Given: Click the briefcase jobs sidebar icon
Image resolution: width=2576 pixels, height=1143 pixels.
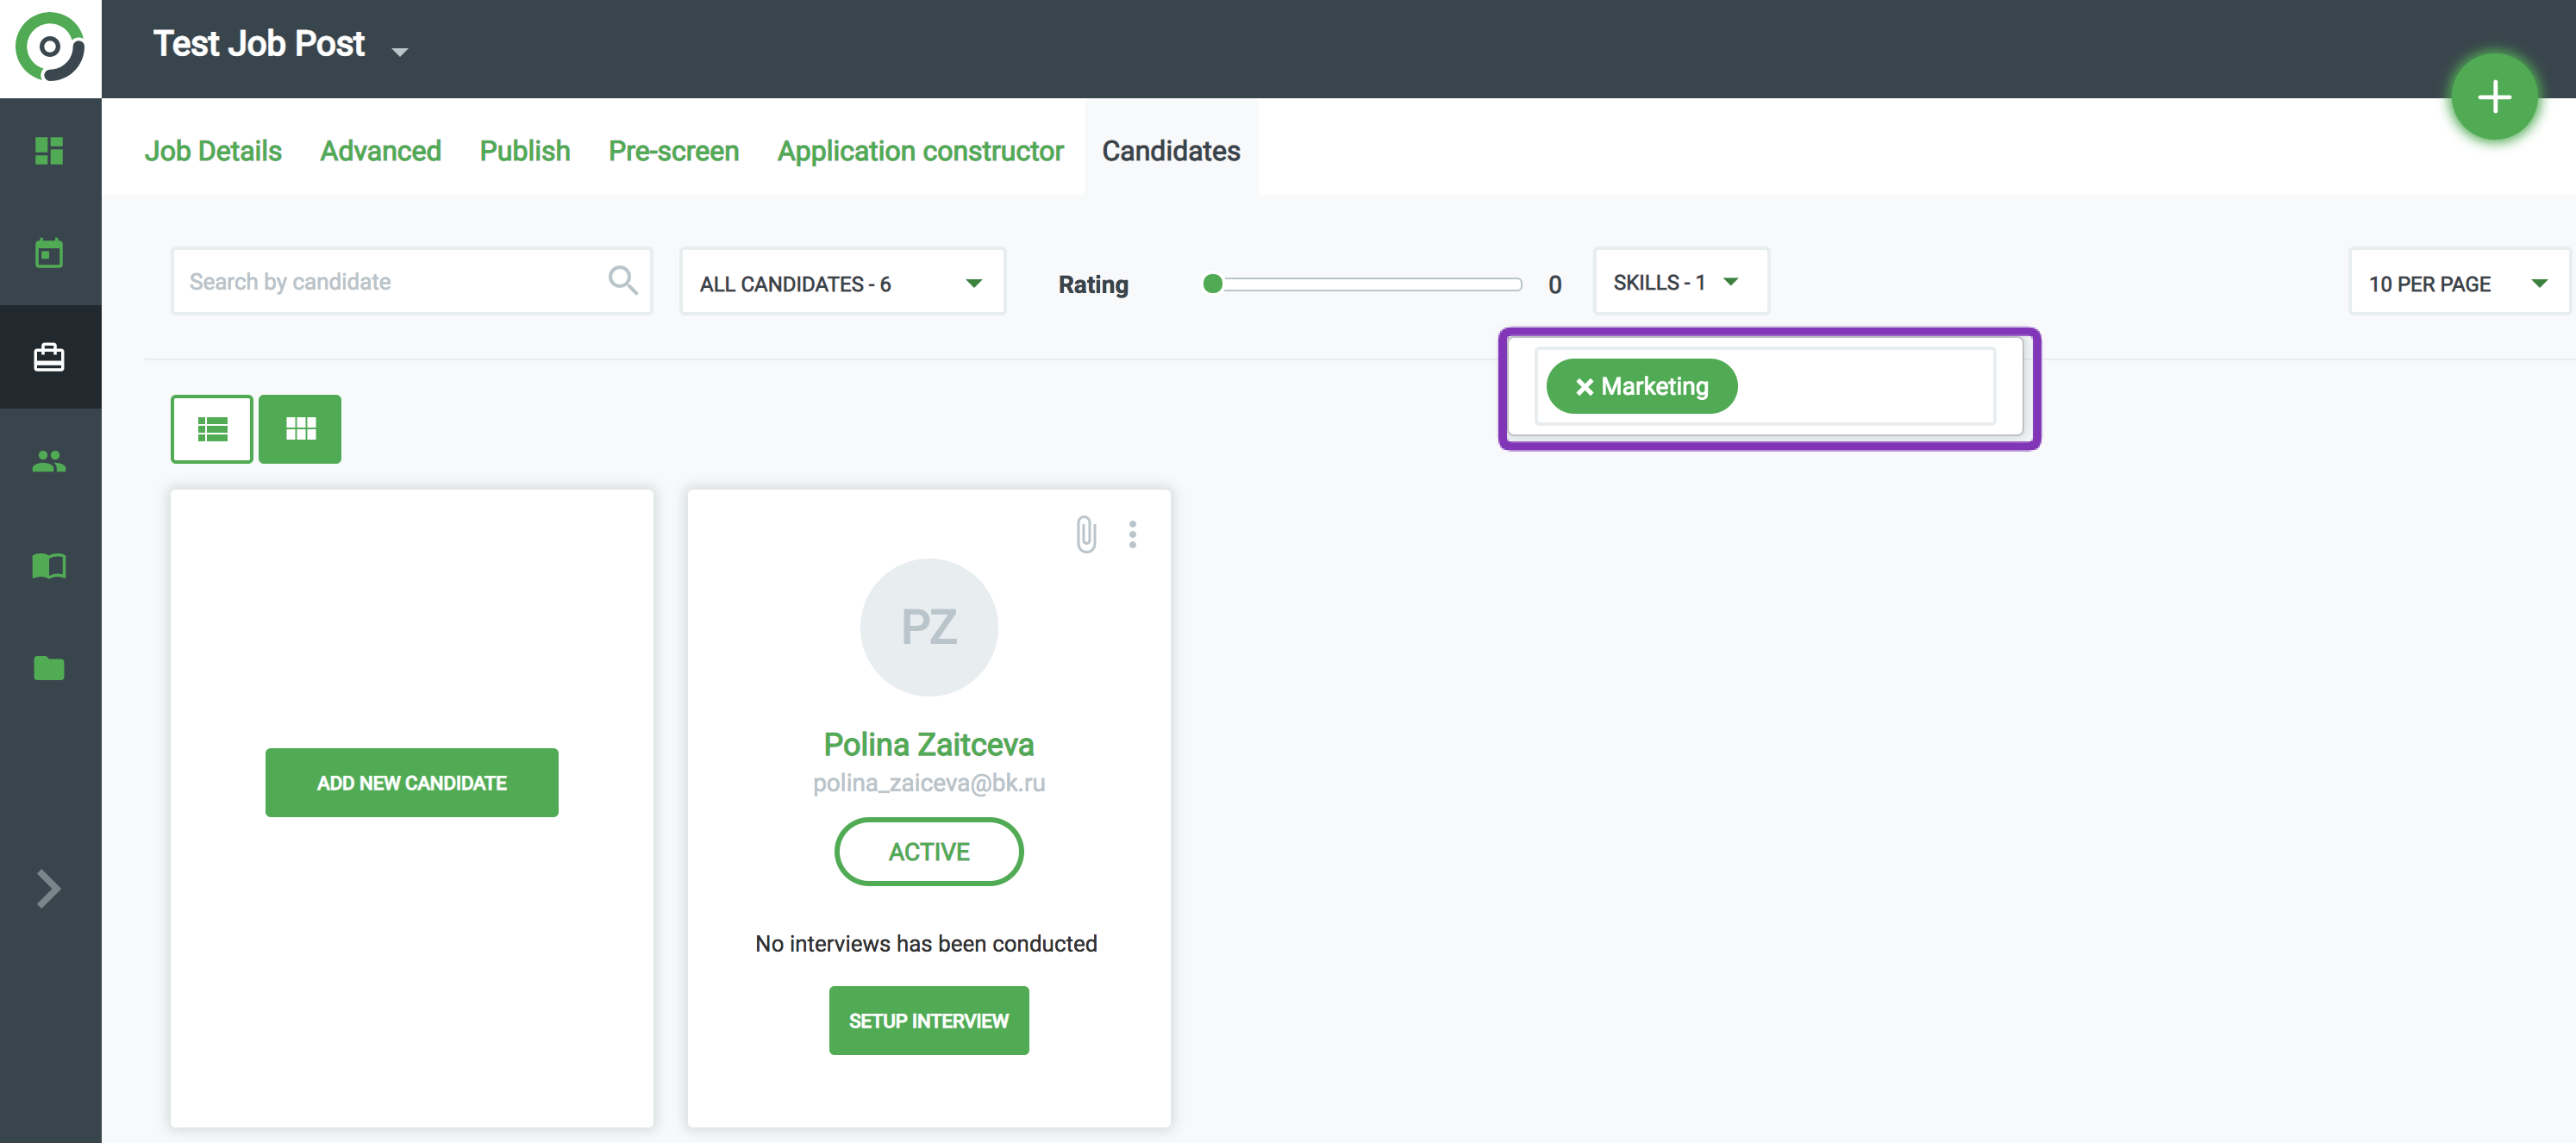Looking at the screenshot, I should coord(49,357).
